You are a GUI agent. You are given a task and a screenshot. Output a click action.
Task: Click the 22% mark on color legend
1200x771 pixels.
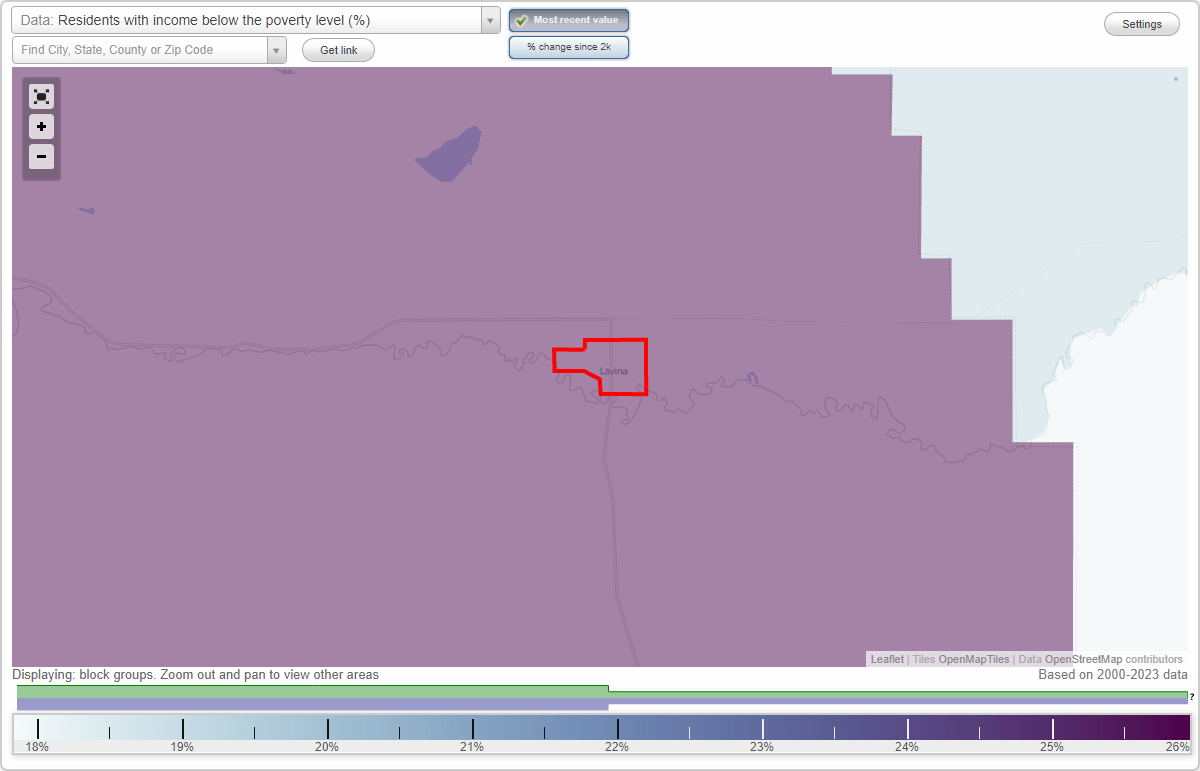[x=617, y=746]
